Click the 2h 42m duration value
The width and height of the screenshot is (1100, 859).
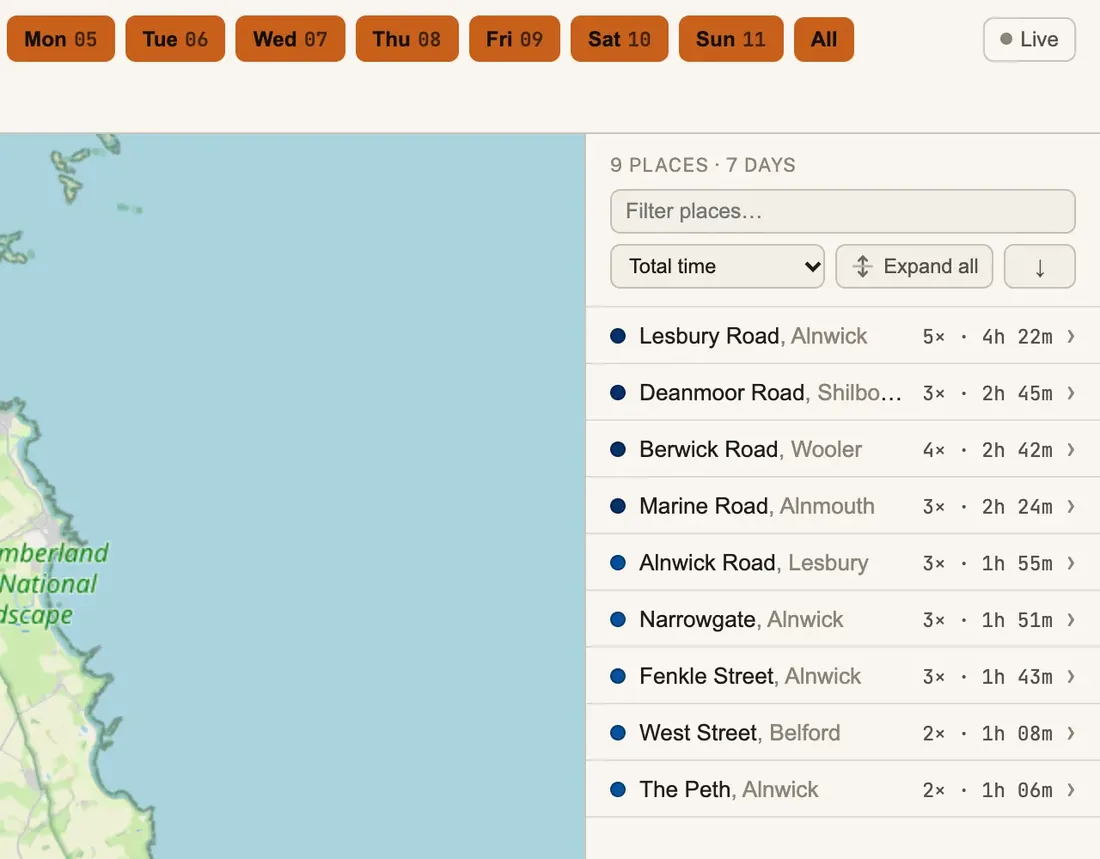1017,451
